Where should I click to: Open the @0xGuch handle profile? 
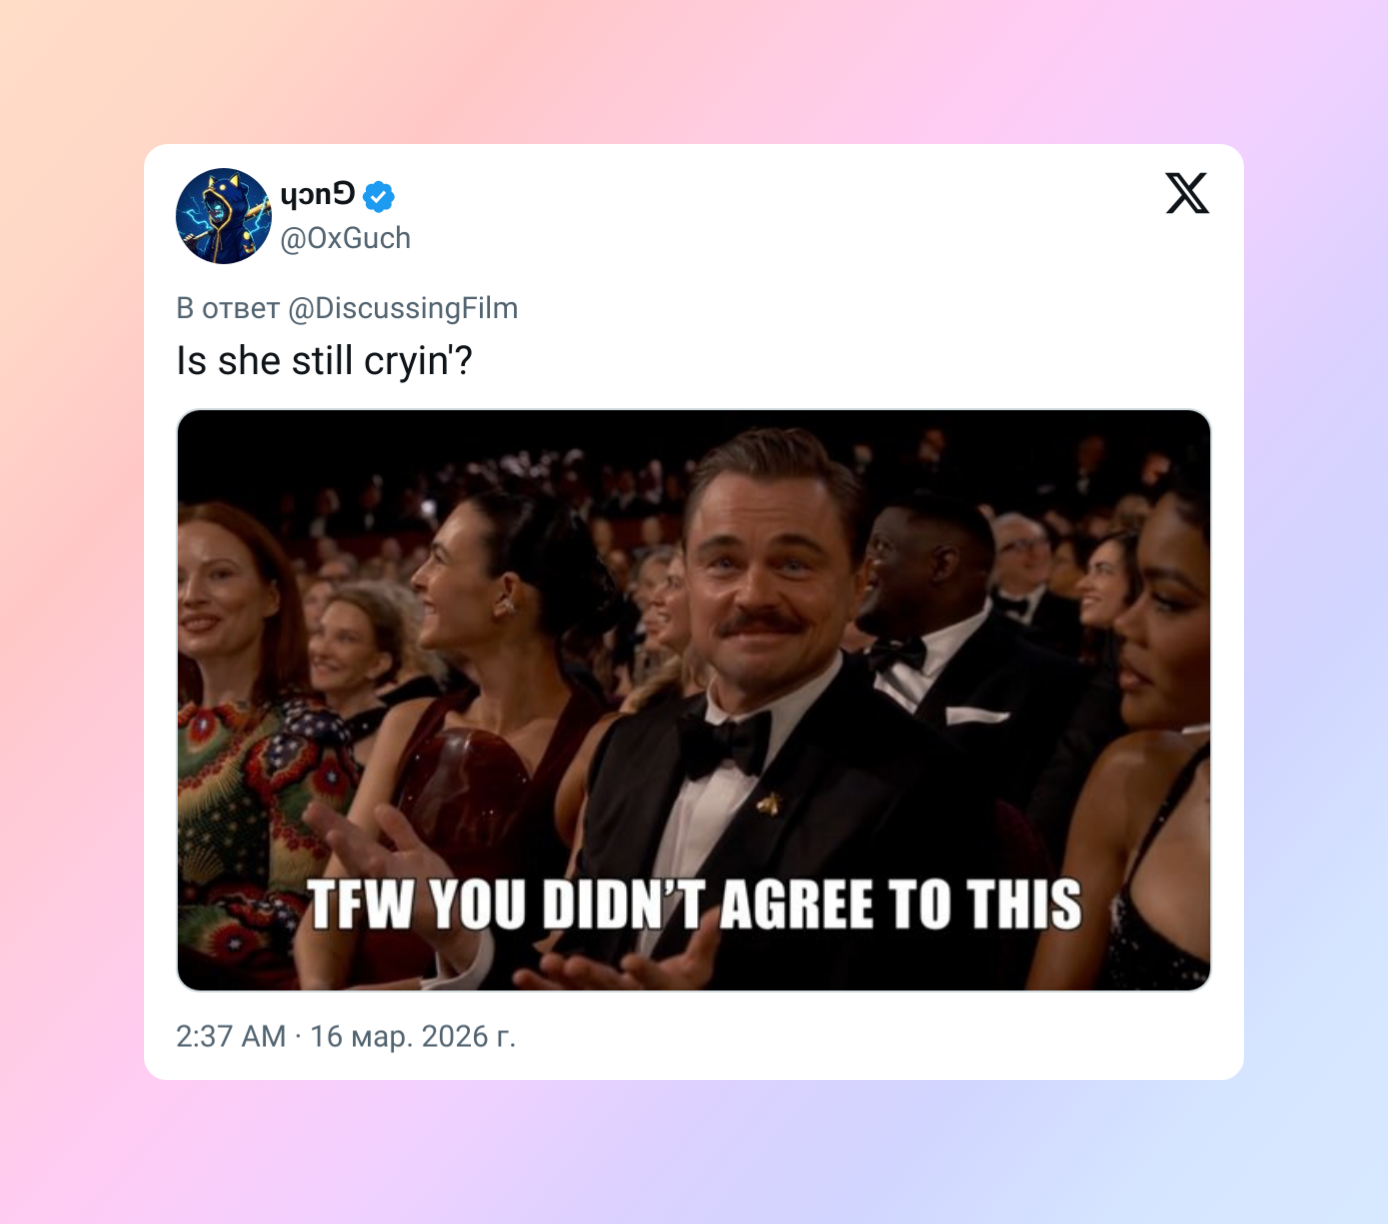(x=346, y=238)
